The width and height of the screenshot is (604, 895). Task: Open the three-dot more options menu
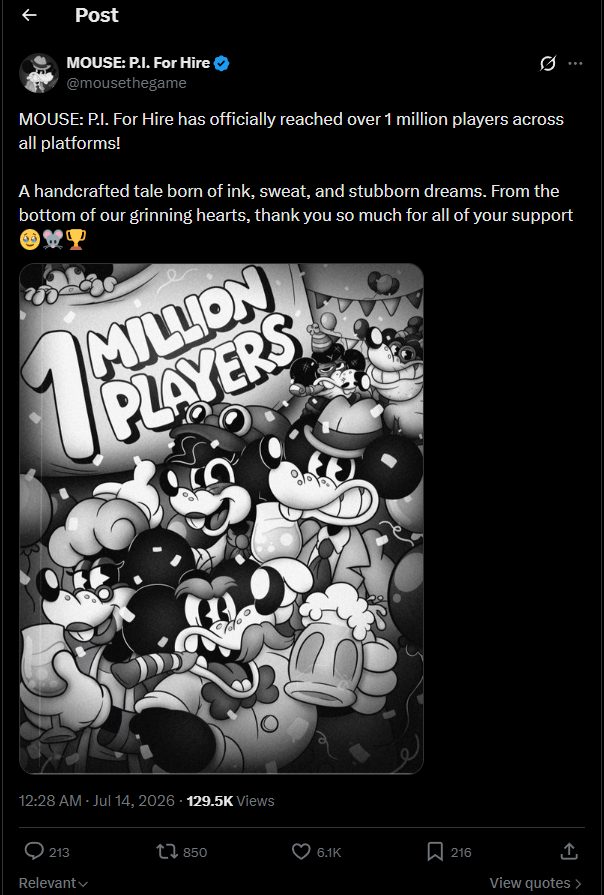(575, 63)
